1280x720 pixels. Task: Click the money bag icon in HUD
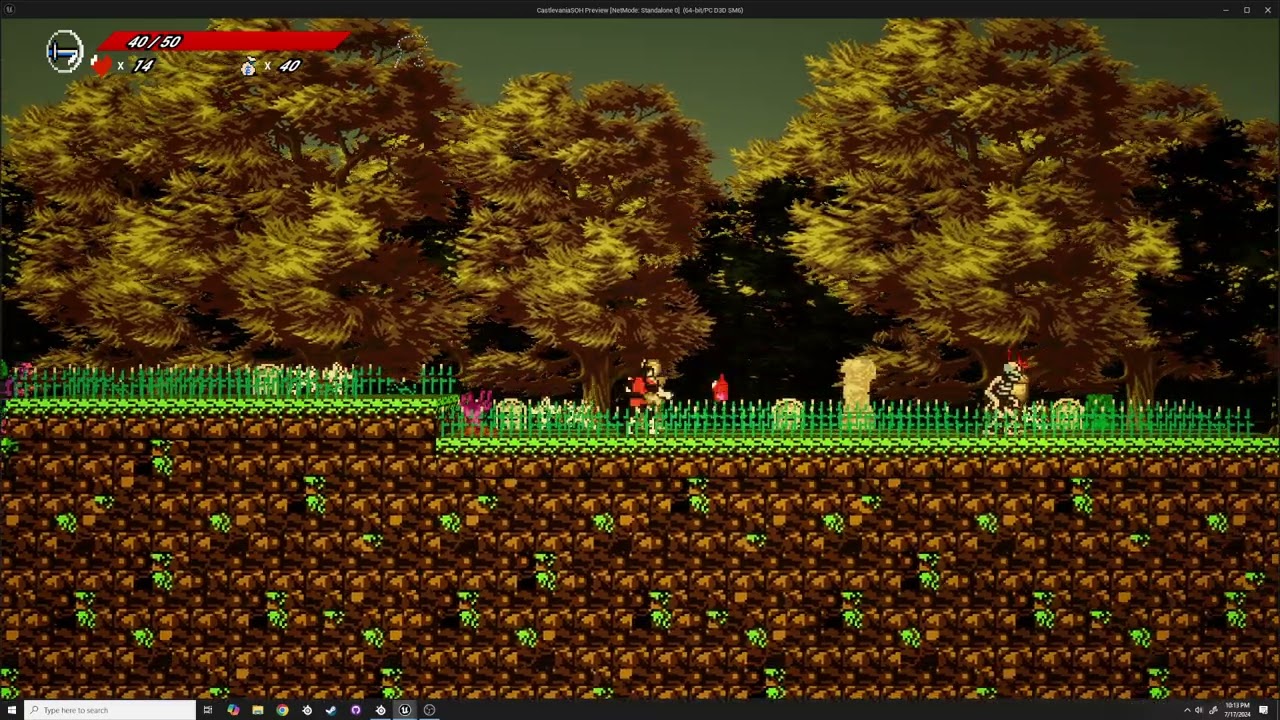(x=249, y=66)
